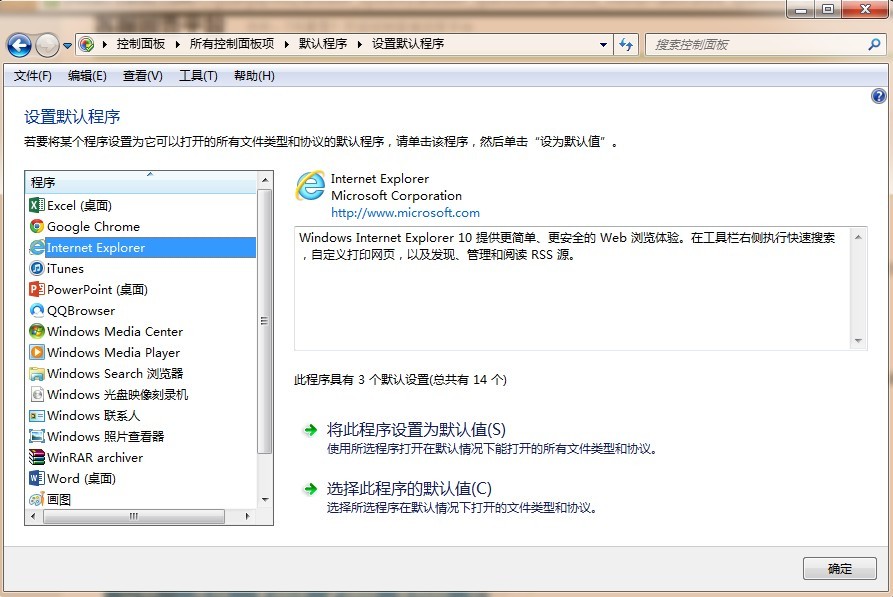Viewport: 893px width, 597px height.
Task: Click the Windows Media Center icon
Action: point(36,331)
